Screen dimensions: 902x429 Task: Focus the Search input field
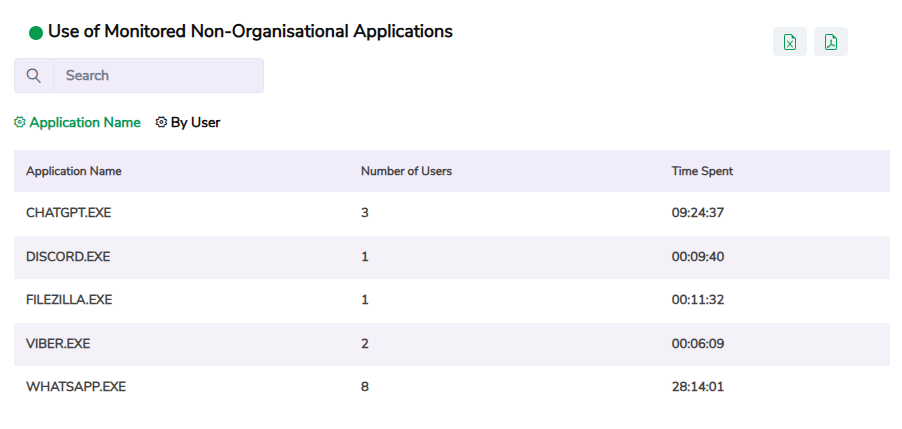click(x=157, y=76)
